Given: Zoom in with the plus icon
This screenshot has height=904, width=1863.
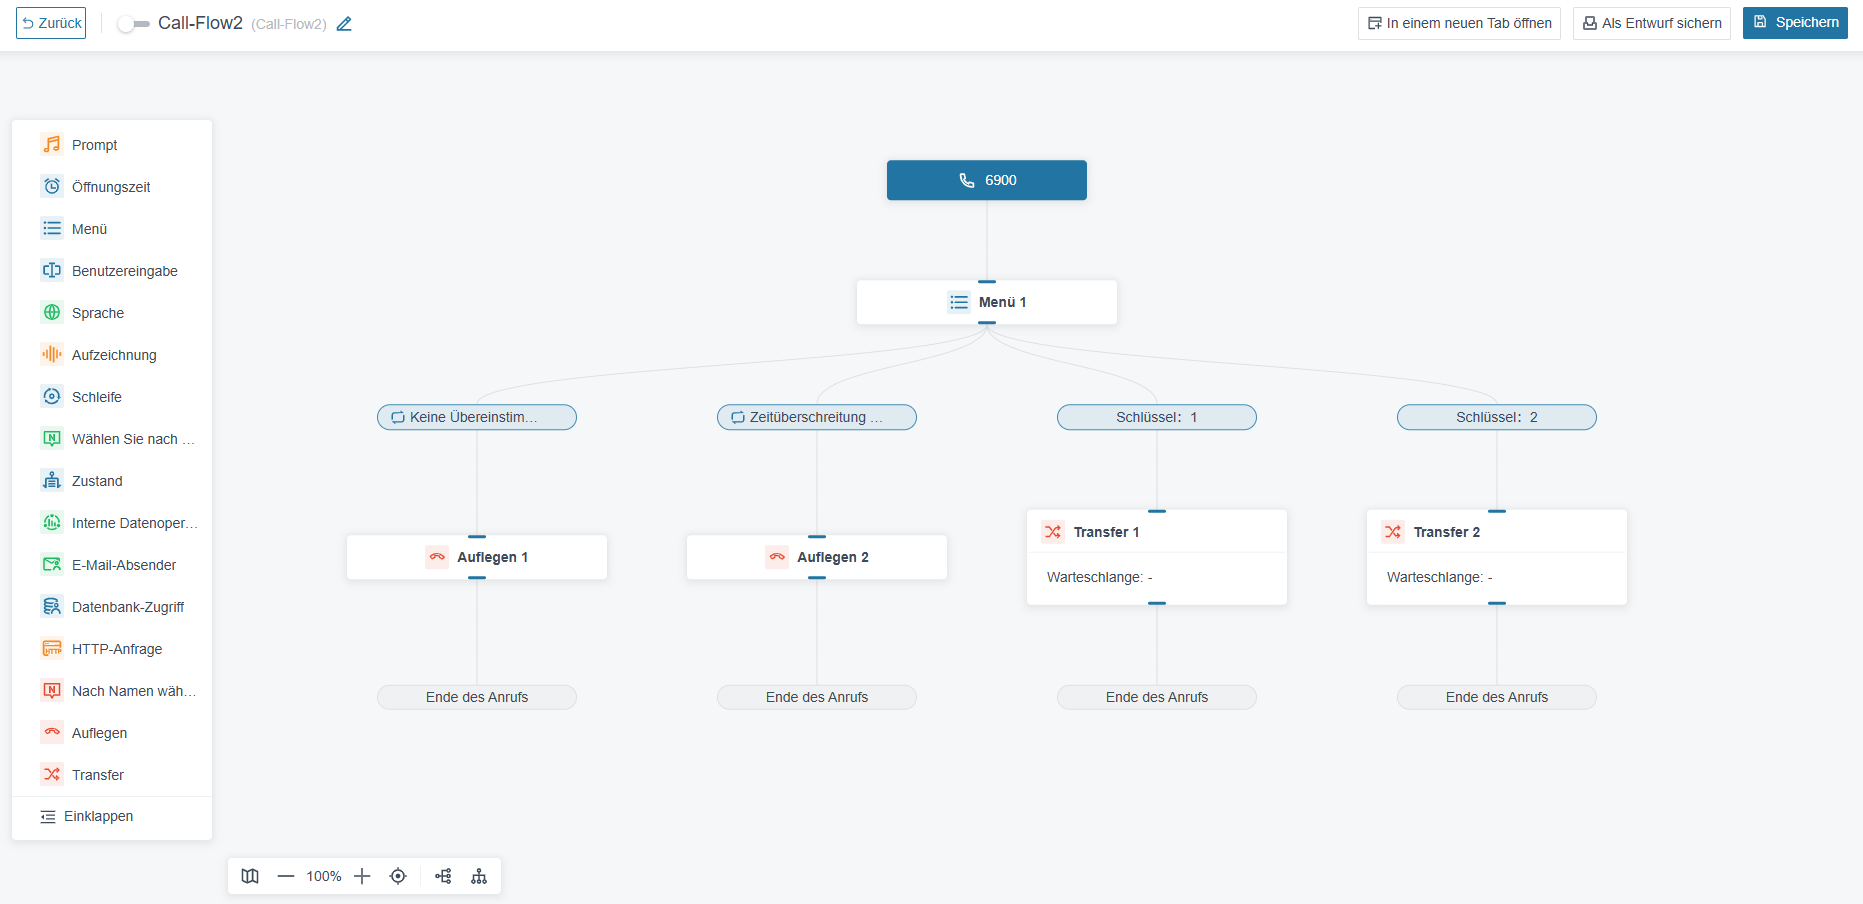Looking at the screenshot, I should click(x=362, y=876).
